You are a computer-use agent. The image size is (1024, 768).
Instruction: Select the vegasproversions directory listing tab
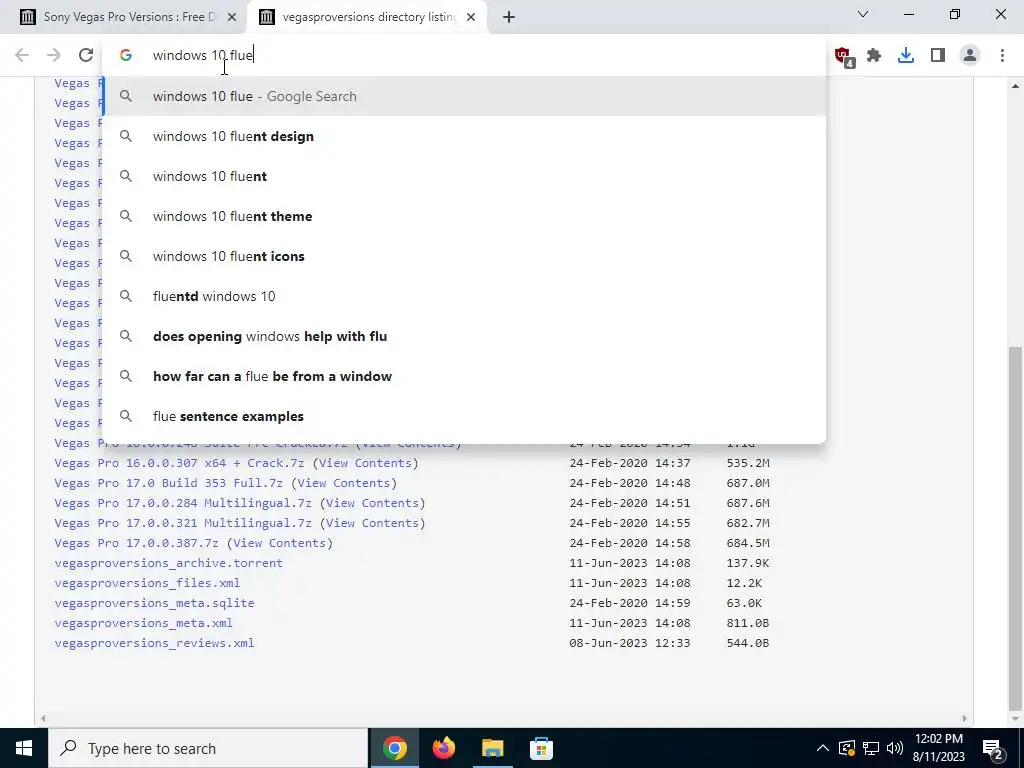pos(368,17)
